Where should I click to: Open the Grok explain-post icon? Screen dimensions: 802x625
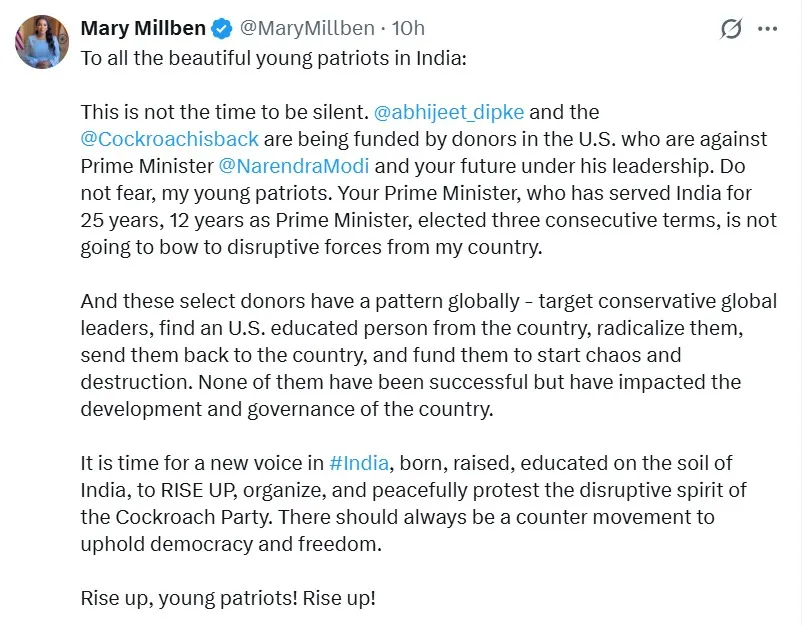click(x=731, y=29)
